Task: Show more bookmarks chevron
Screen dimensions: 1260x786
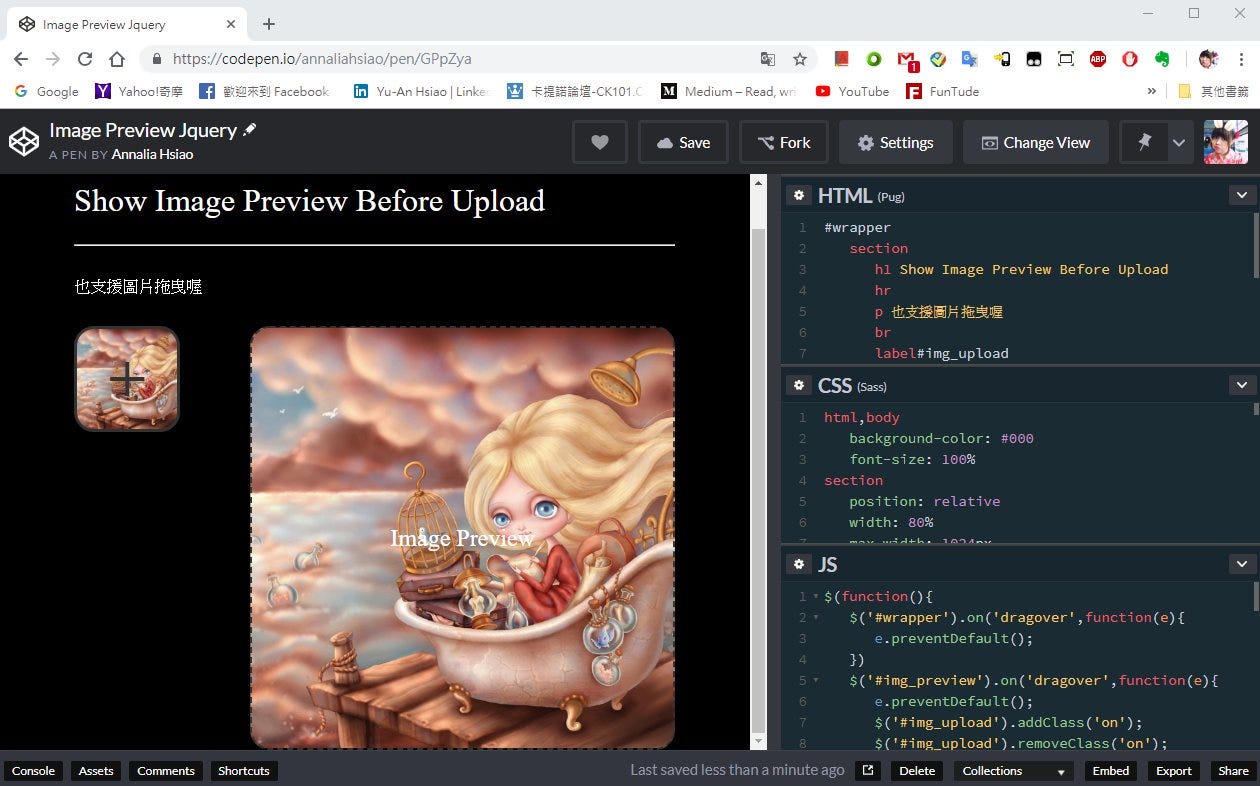Action: [1151, 91]
